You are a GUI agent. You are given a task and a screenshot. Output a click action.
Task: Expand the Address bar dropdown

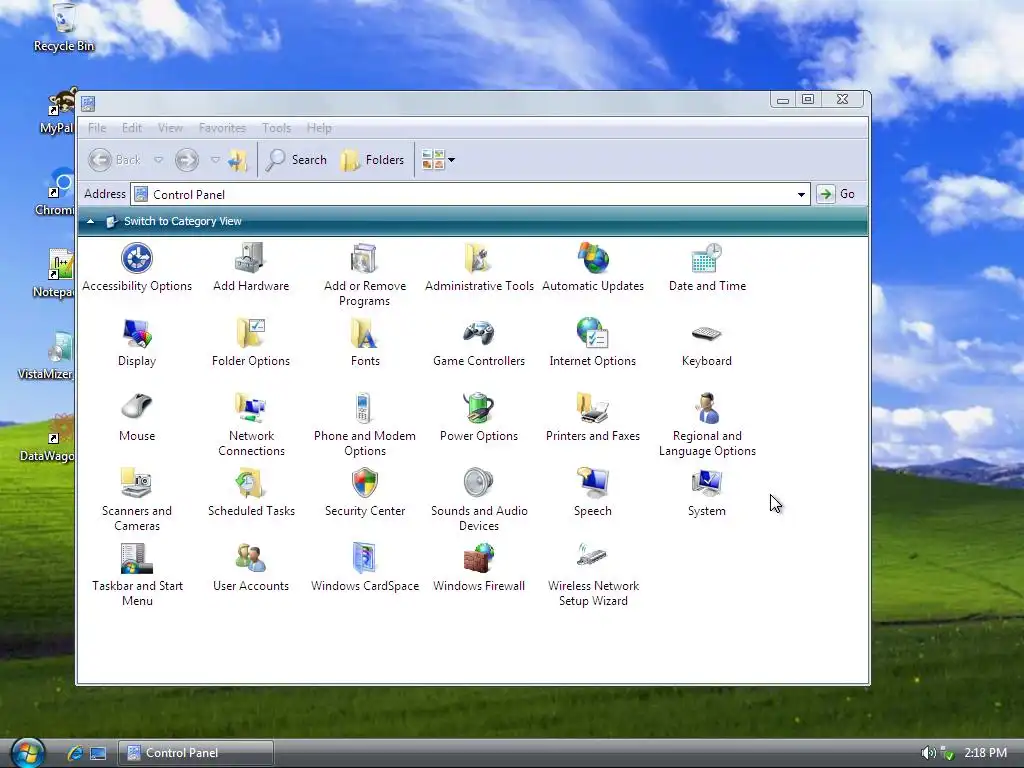click(x=801, y=195)
